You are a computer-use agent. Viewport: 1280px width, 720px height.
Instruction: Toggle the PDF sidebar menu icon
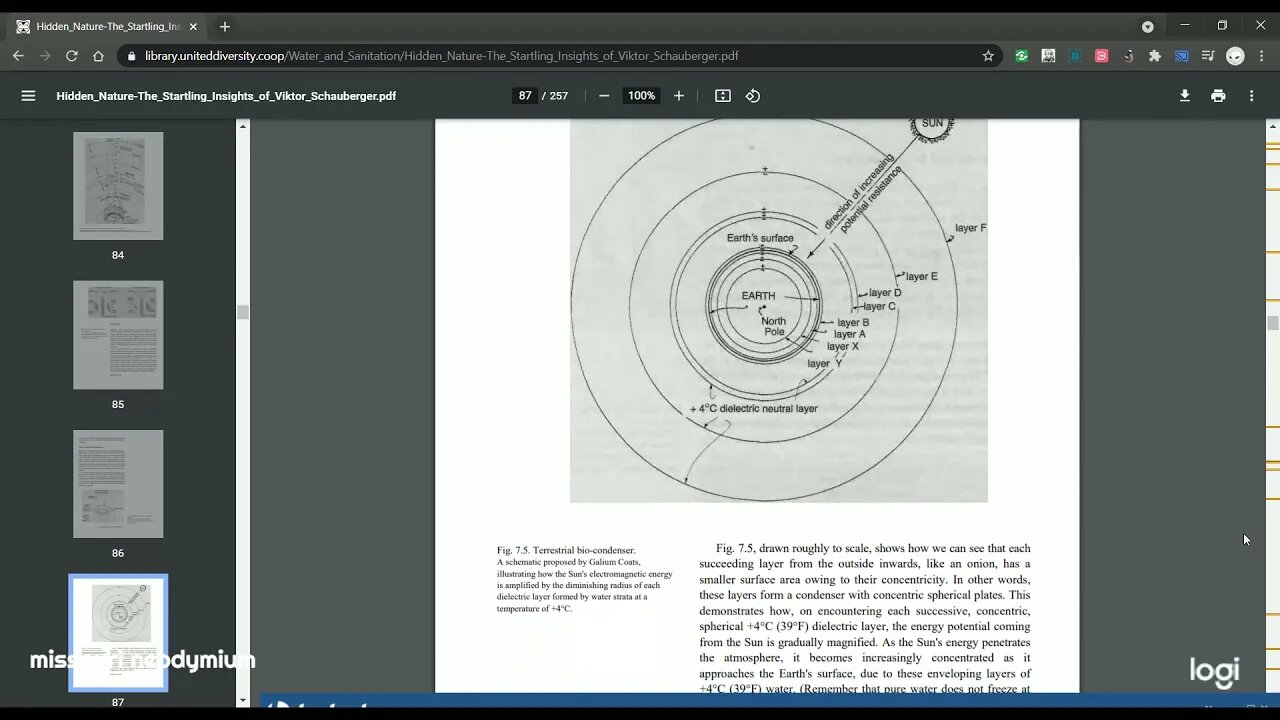(28, 96)
